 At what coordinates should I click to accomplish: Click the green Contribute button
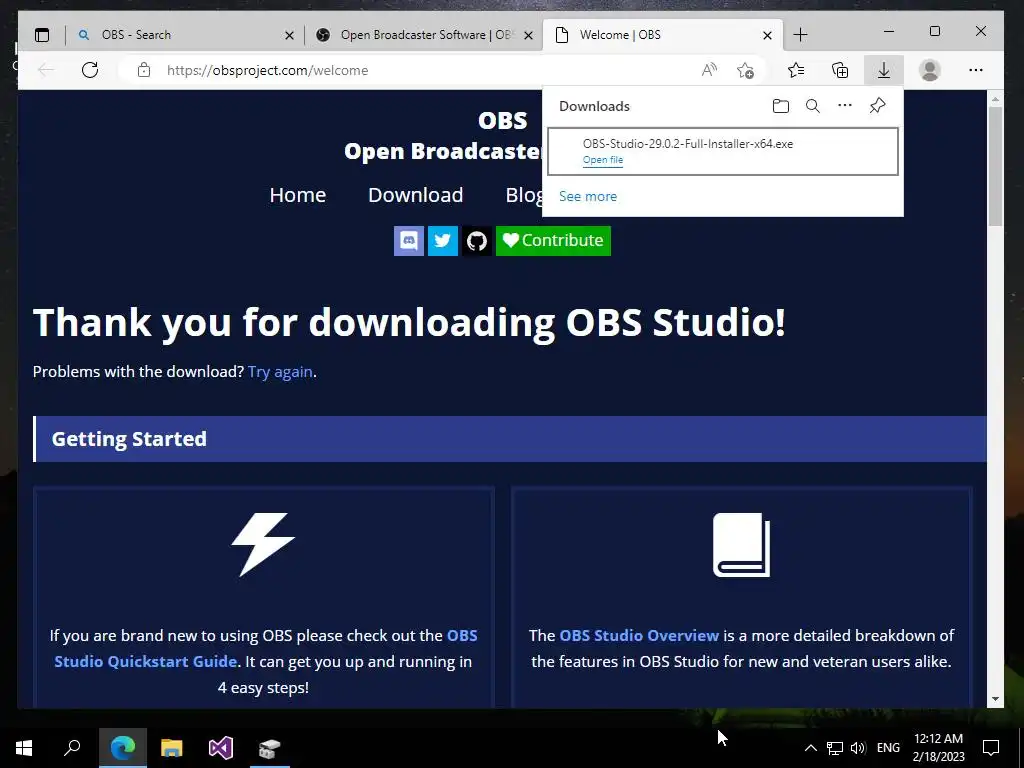coord(553,241)
